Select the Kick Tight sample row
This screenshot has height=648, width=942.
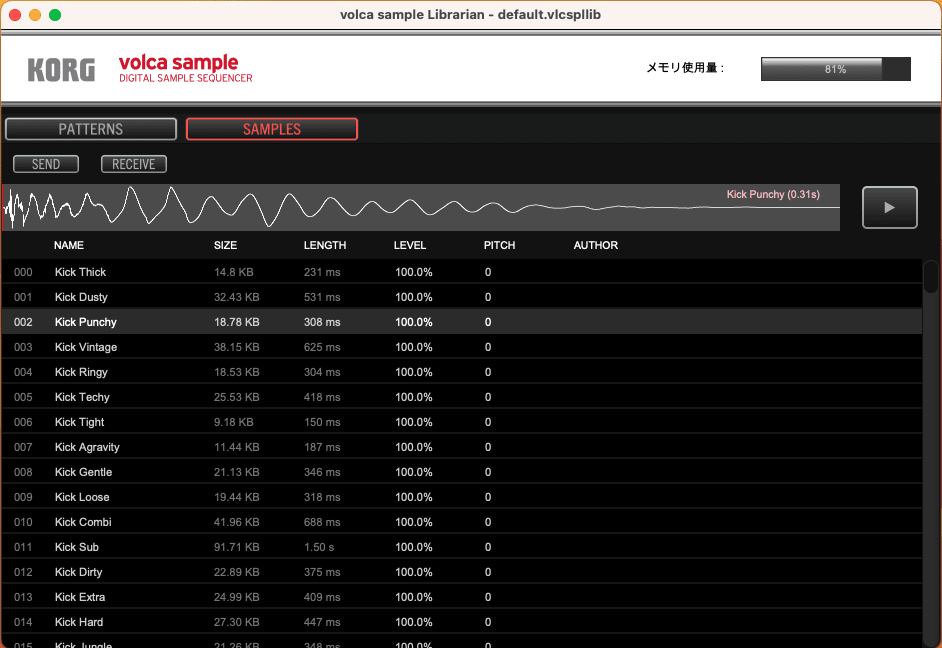click(x=461, y=422)
